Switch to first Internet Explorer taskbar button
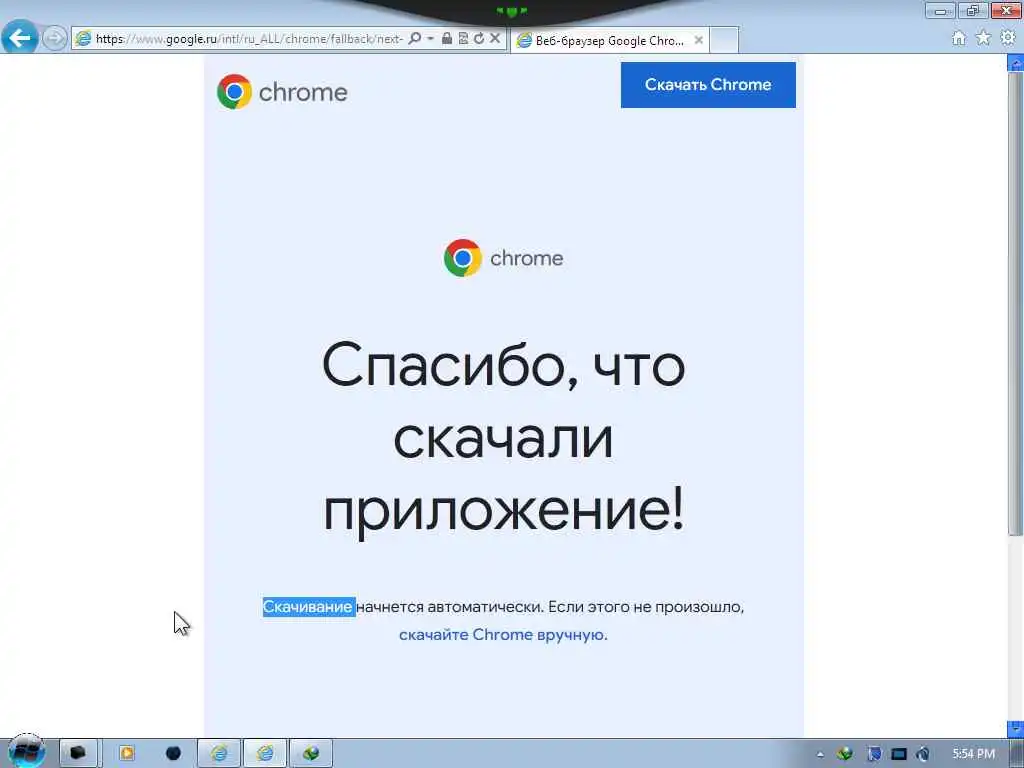1024x768 pixels. 219,753
